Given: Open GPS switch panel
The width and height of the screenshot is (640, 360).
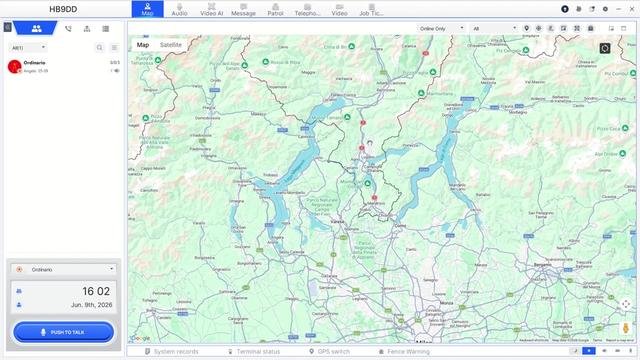Looking at the screenshot, I should (329, 351).
